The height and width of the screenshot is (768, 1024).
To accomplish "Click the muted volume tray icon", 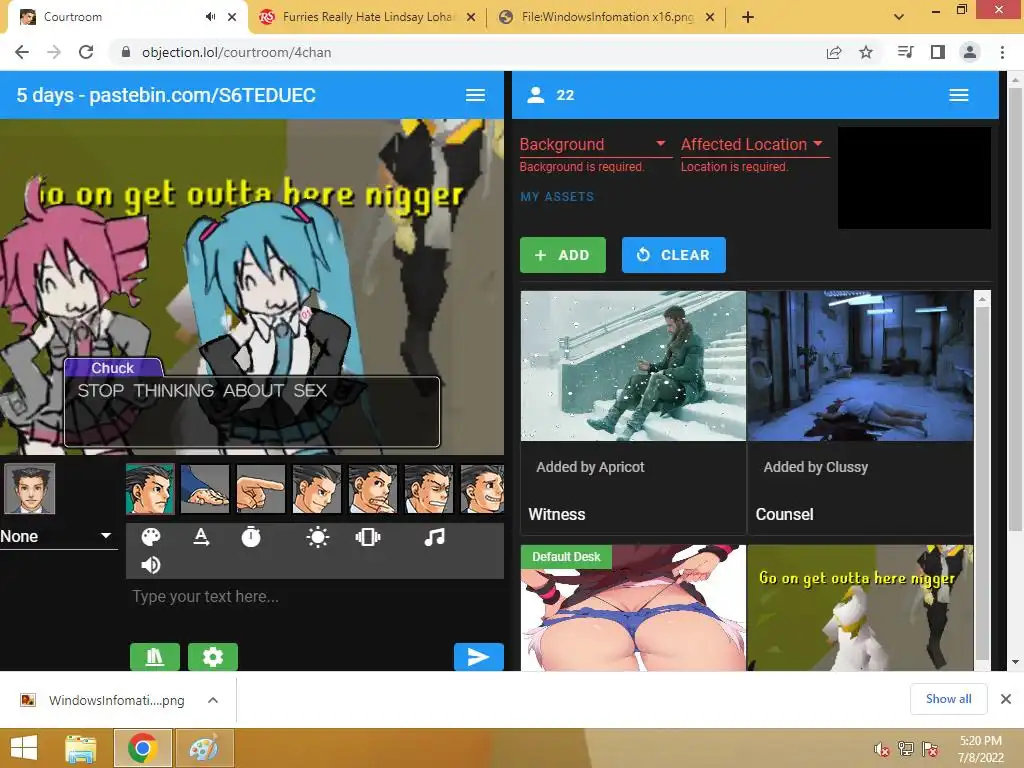I will pos(882,749).
